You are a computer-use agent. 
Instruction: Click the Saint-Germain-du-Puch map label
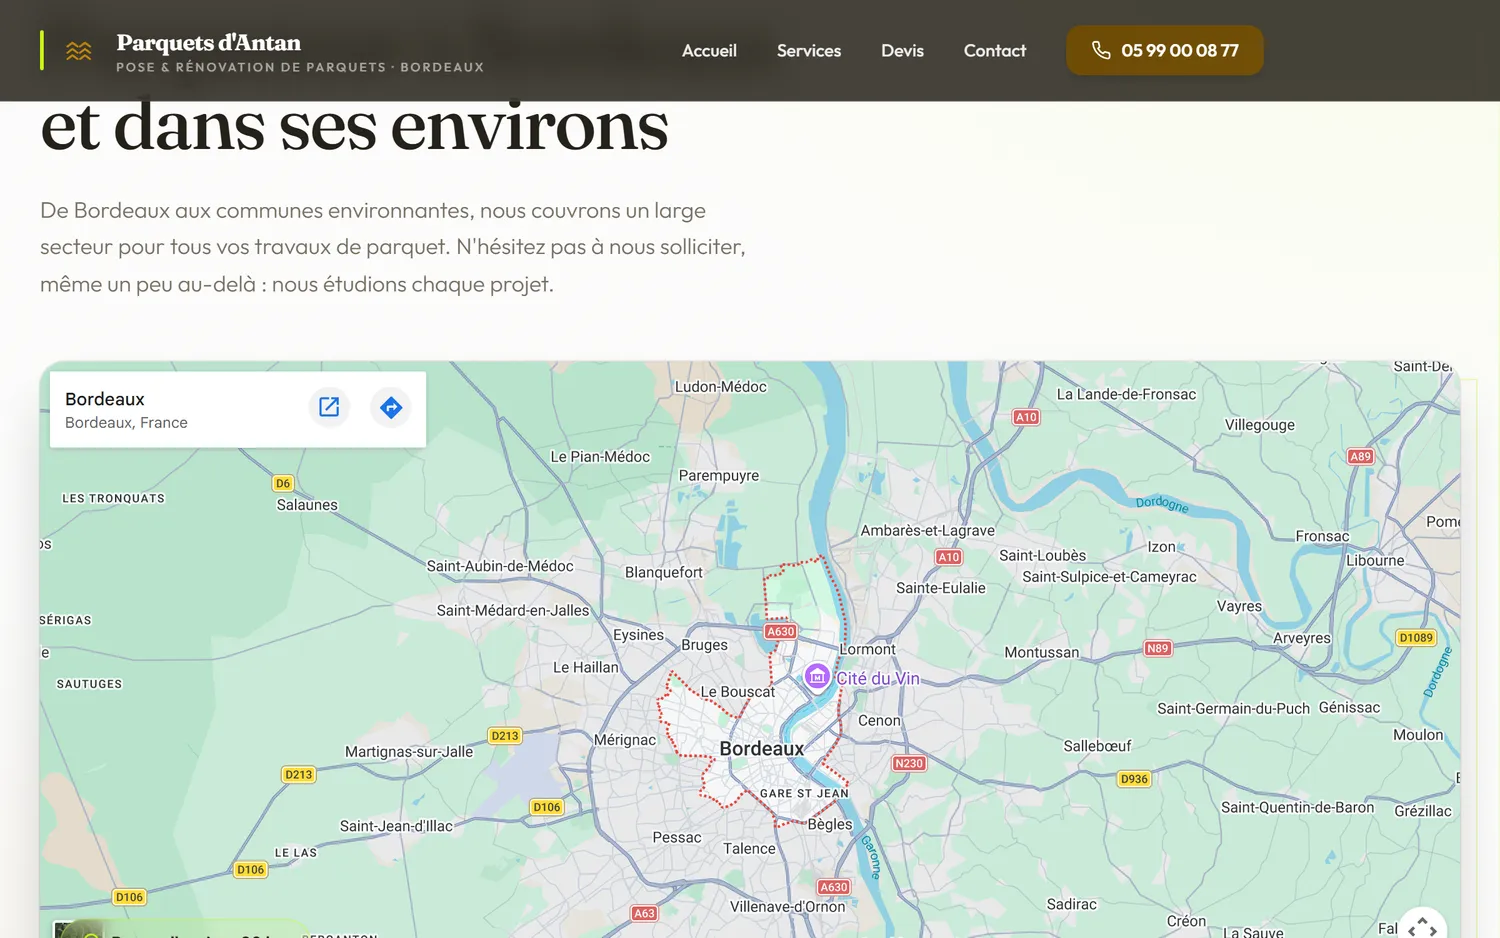[1233, 709]
